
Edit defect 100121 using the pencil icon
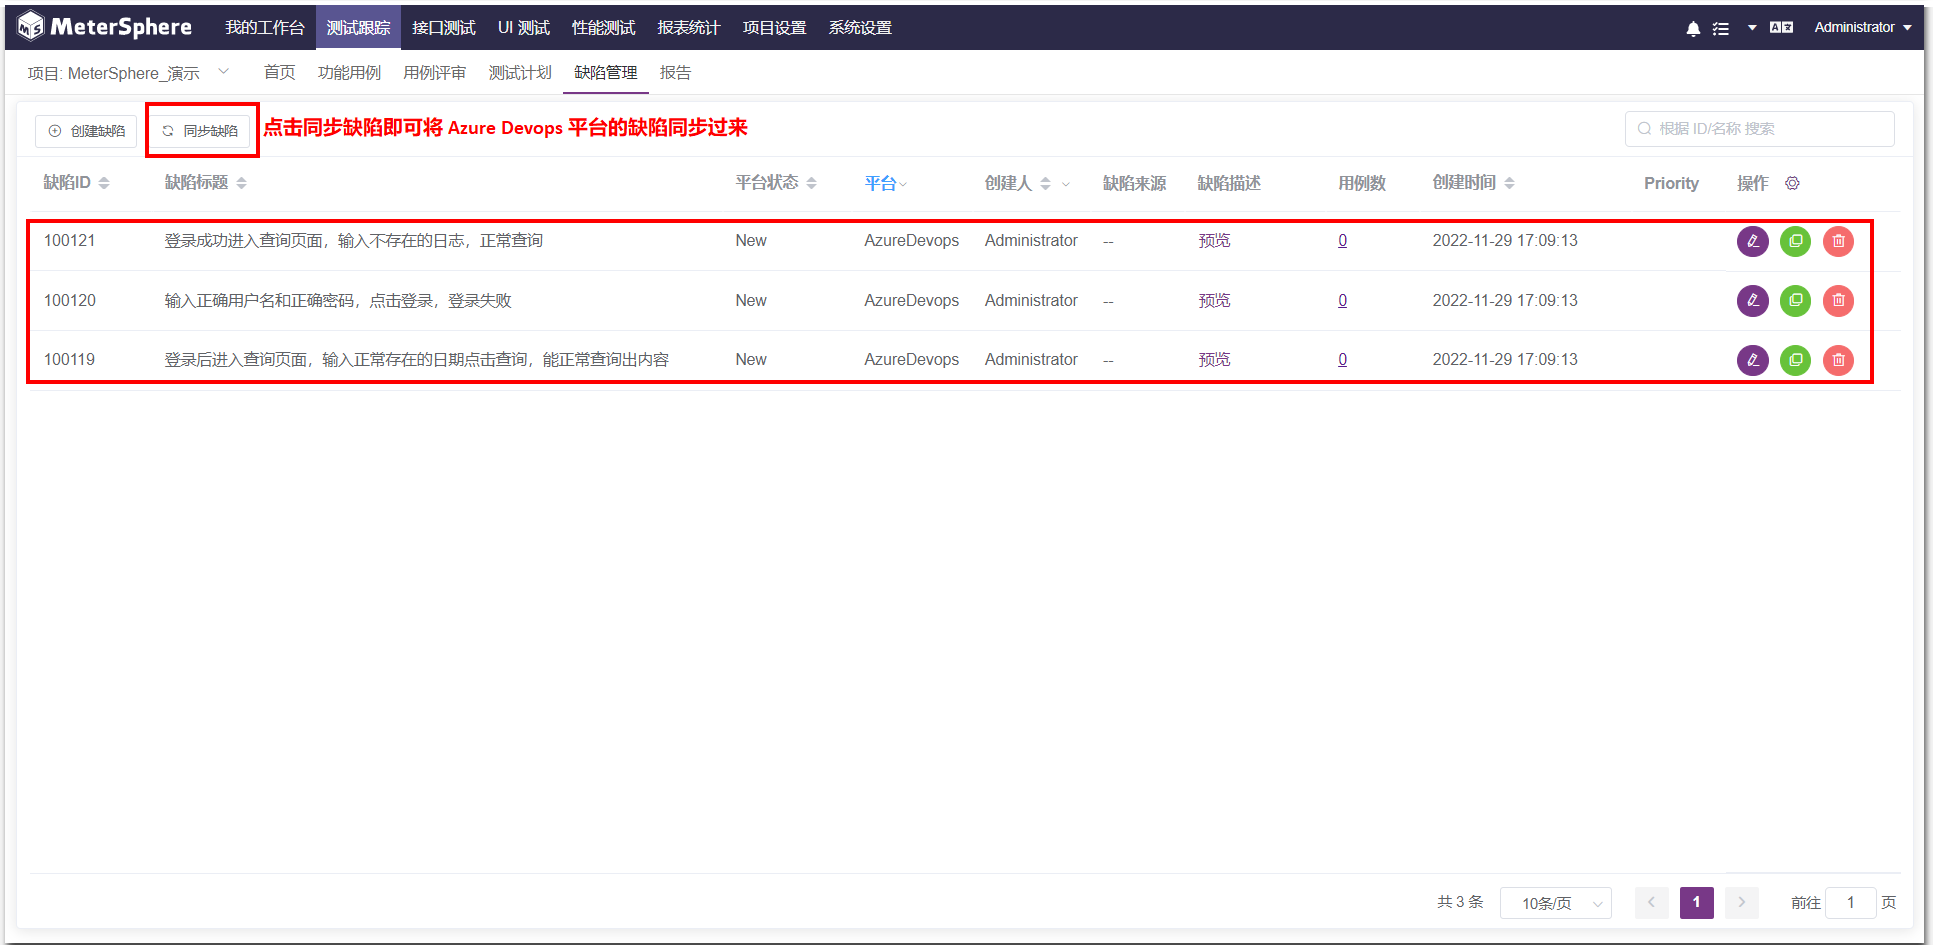click(x=1752, y=241)
